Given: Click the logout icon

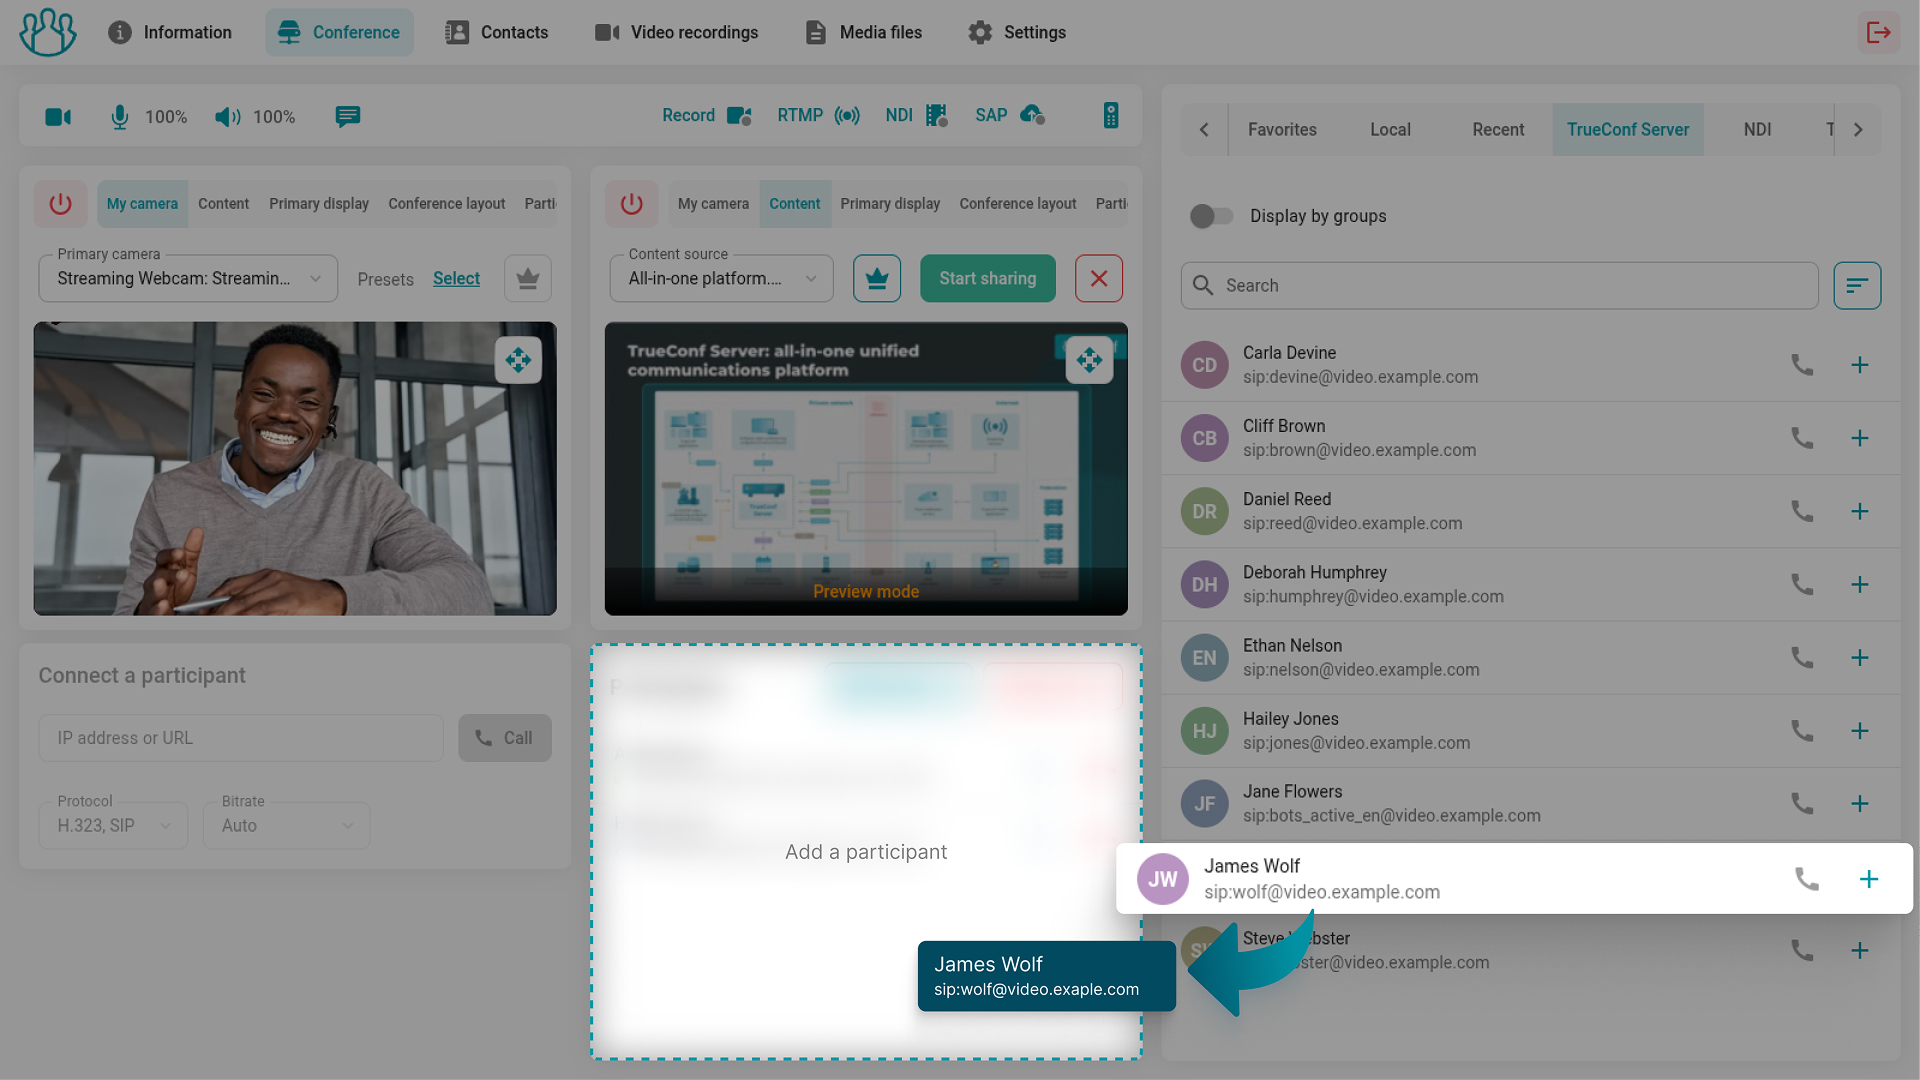Looking at the screenshot, I should tap(1878, 32).
